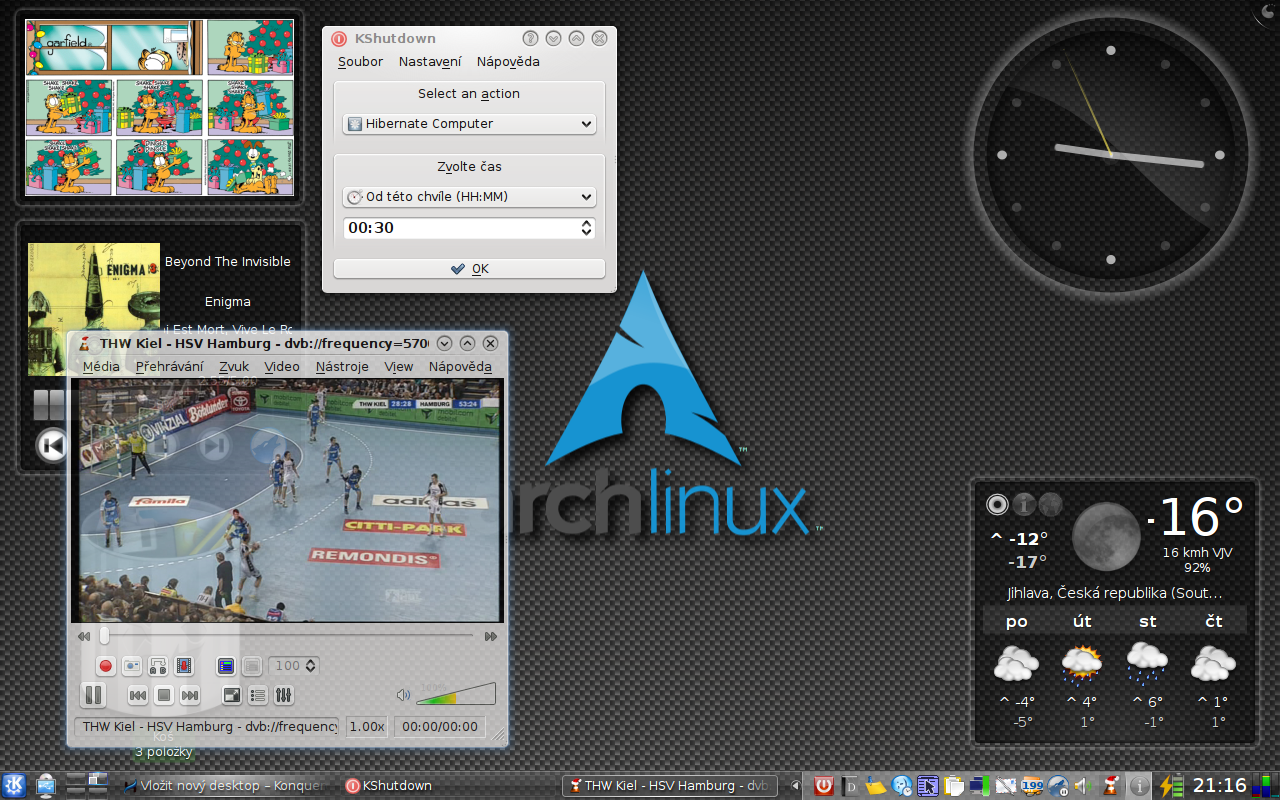The height and width of the screenshot is (800, 1280).
Task: Expand hidden system tray icons arrow
Action: [796, 786]
